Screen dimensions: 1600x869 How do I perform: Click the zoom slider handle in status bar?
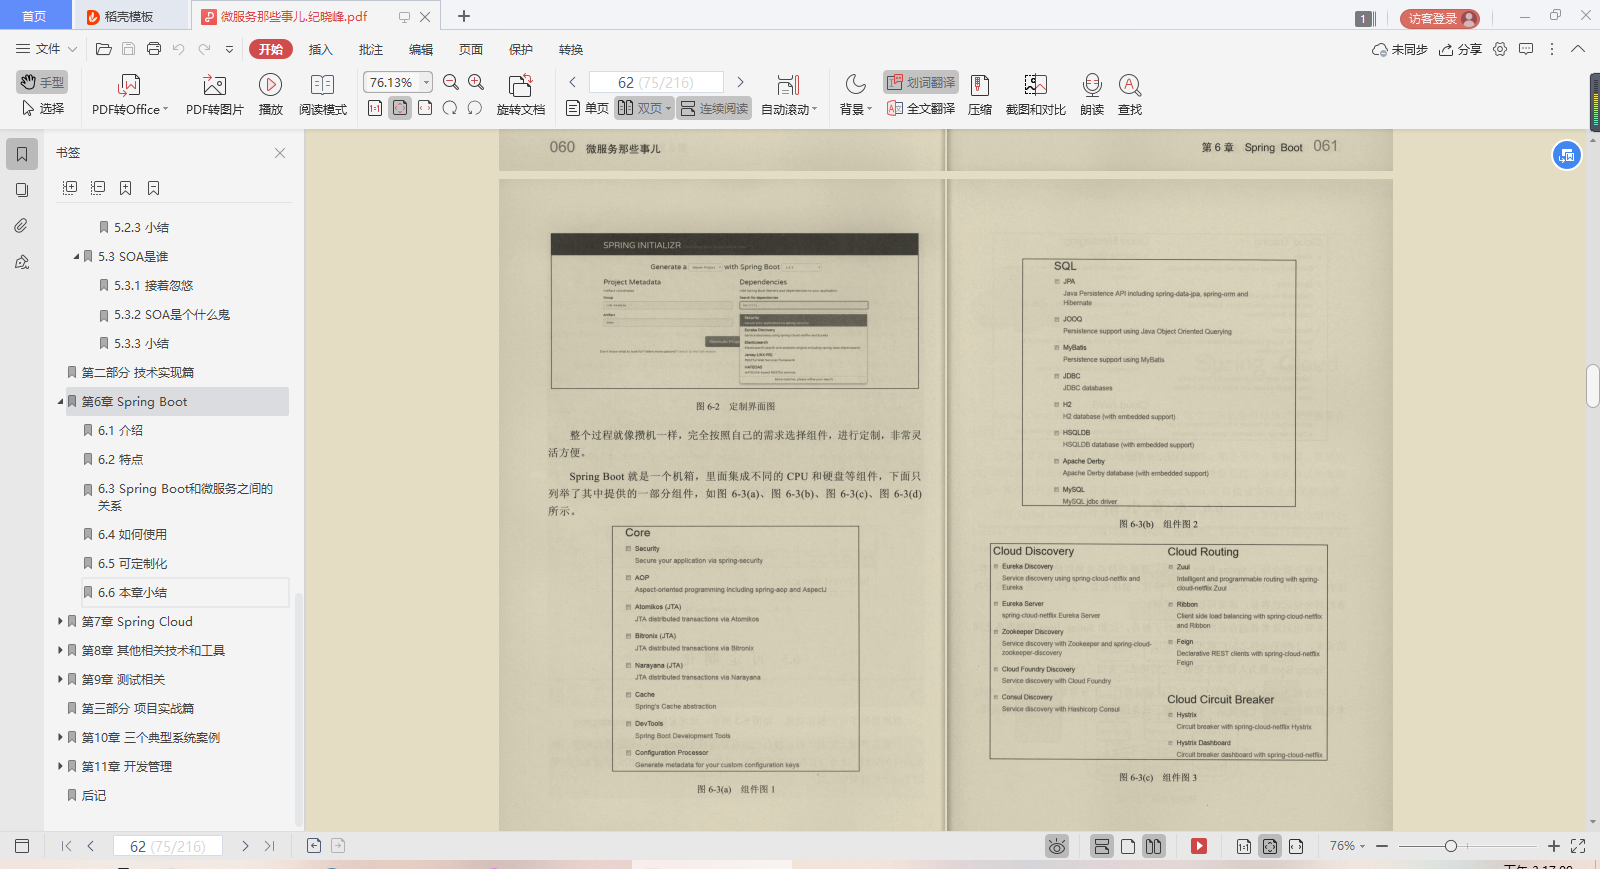point(1451,846)
